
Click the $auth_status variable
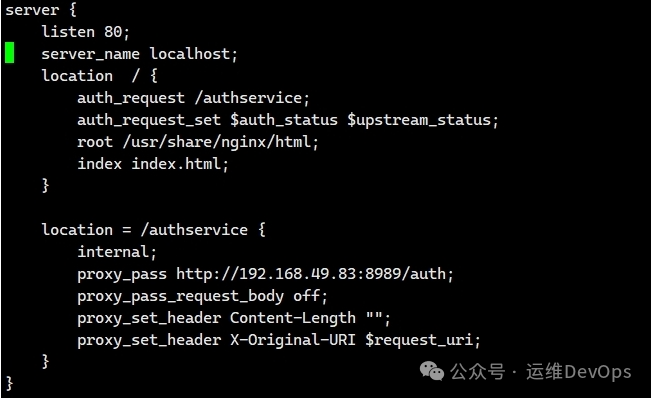[284, 120]
